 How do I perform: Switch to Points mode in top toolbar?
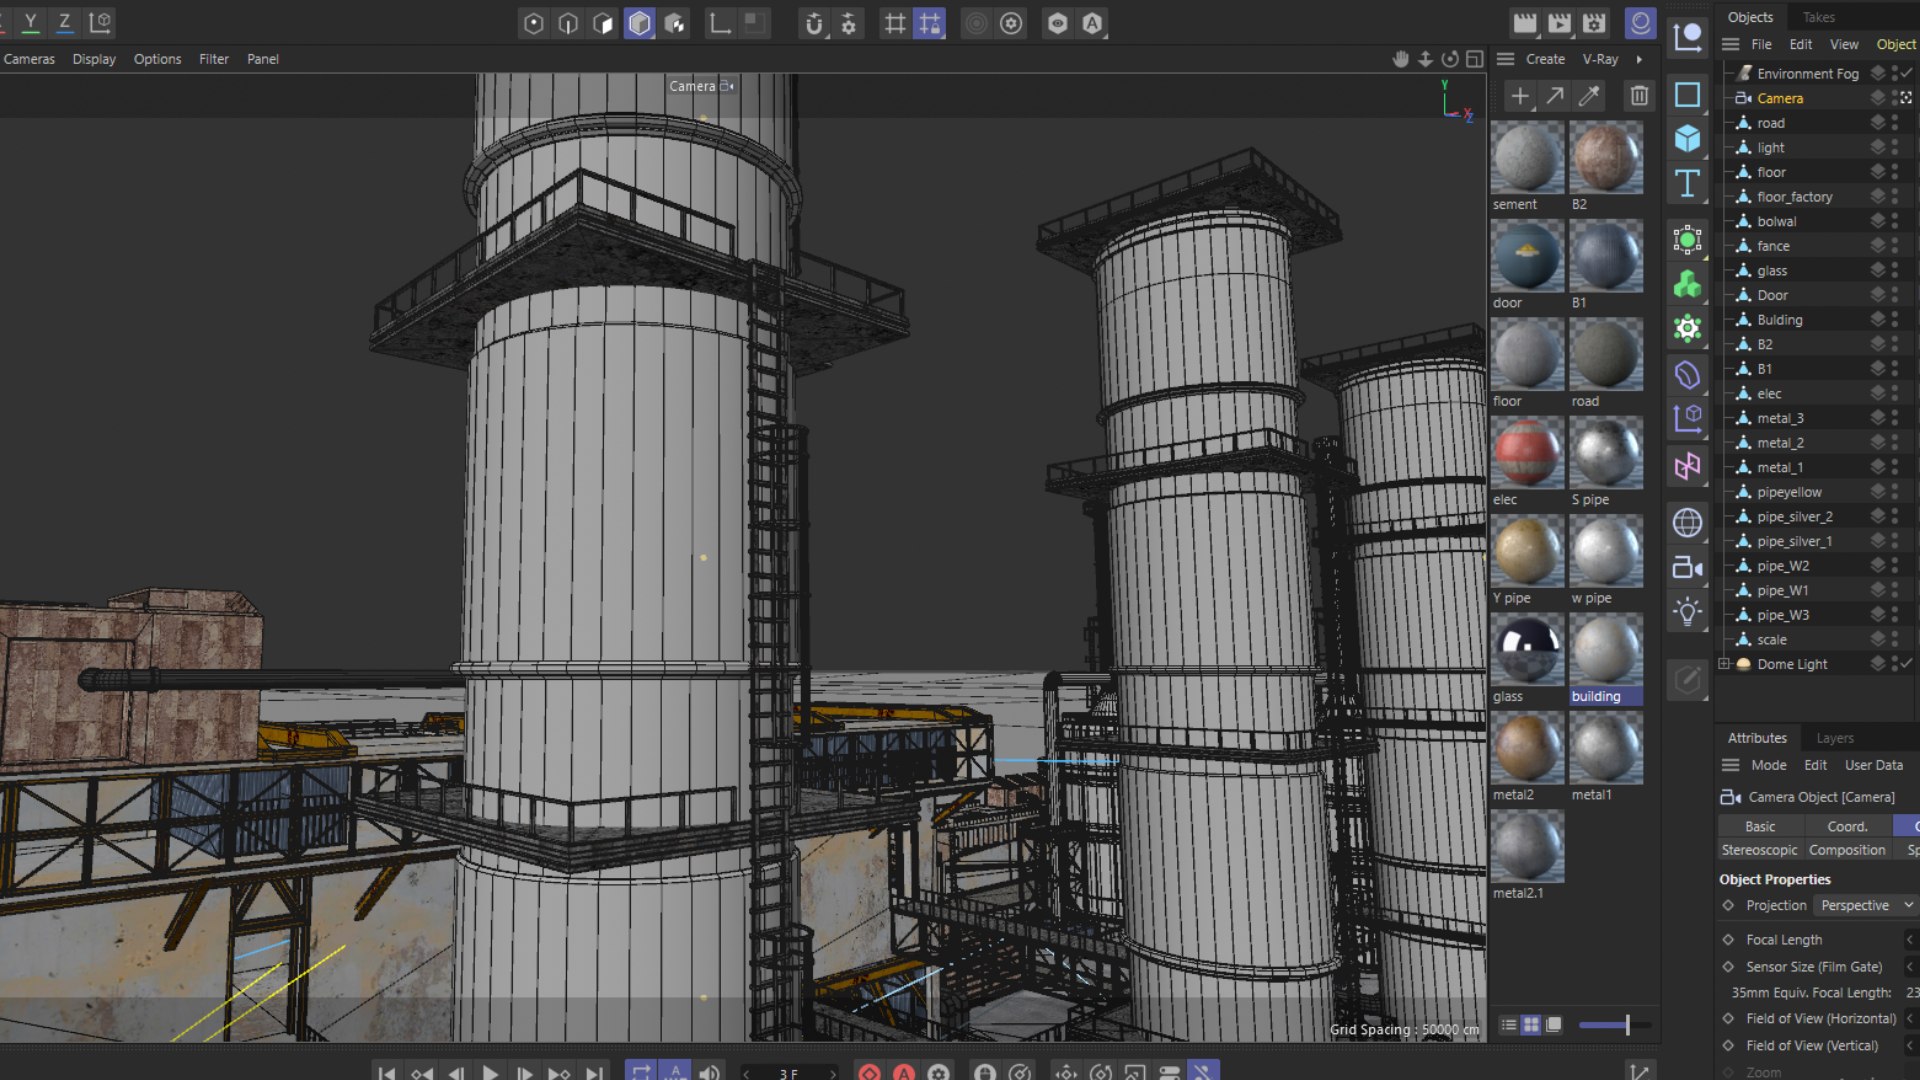533,23
